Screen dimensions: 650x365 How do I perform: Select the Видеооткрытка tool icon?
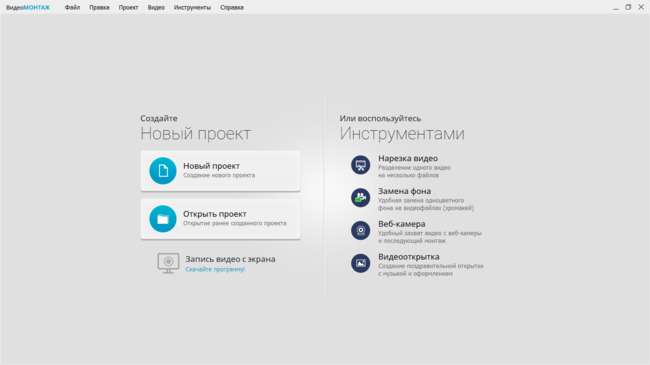(361, 263)
